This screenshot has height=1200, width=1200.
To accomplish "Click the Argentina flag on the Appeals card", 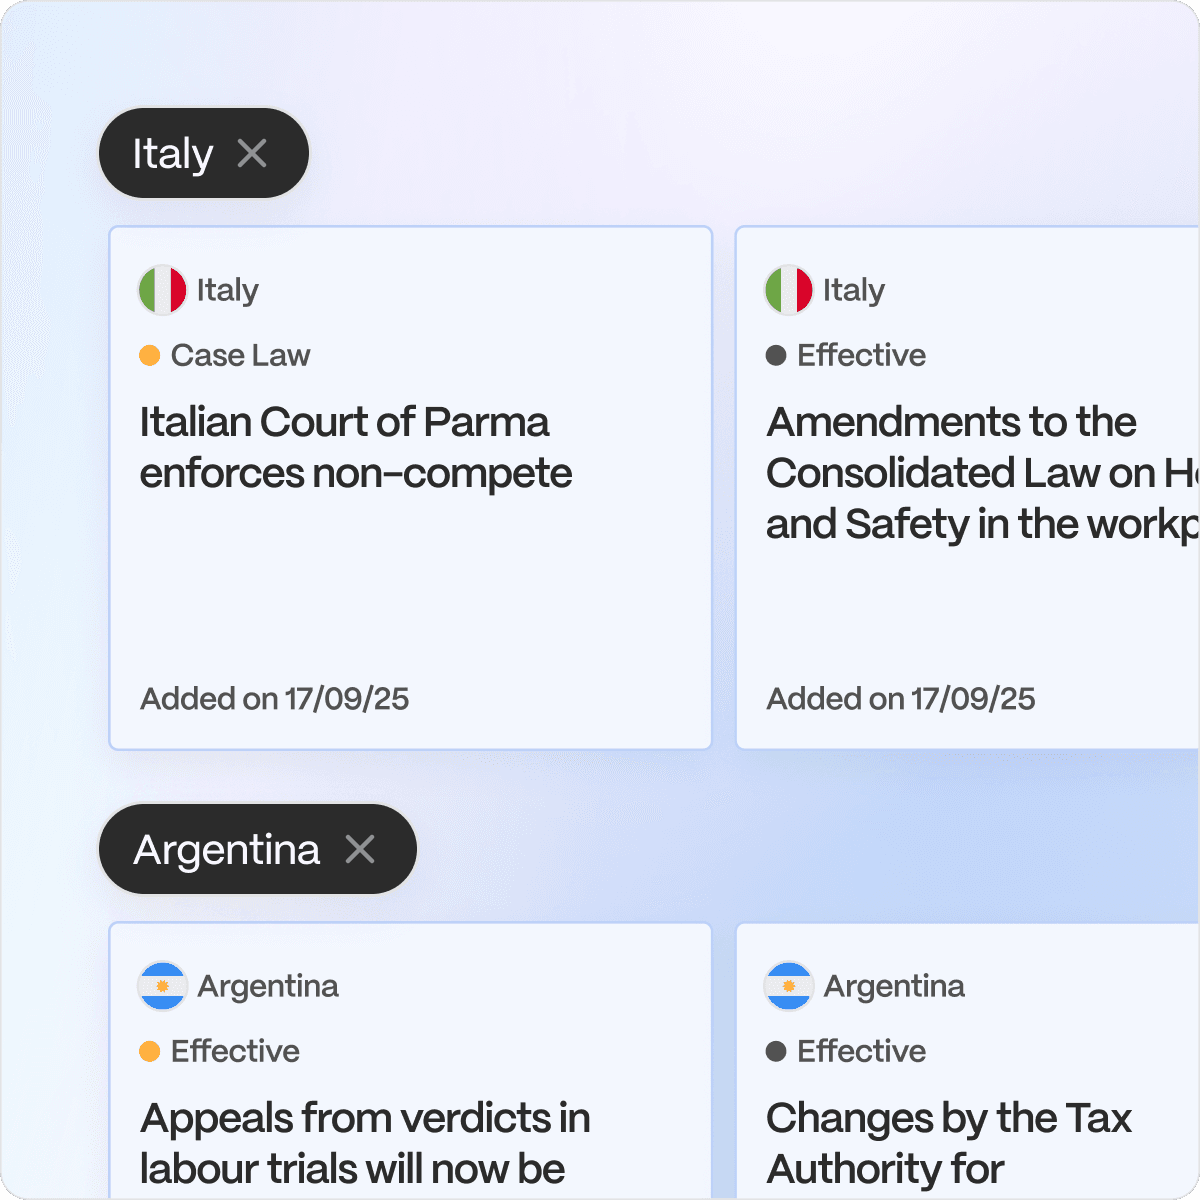I will pos(162,986).
